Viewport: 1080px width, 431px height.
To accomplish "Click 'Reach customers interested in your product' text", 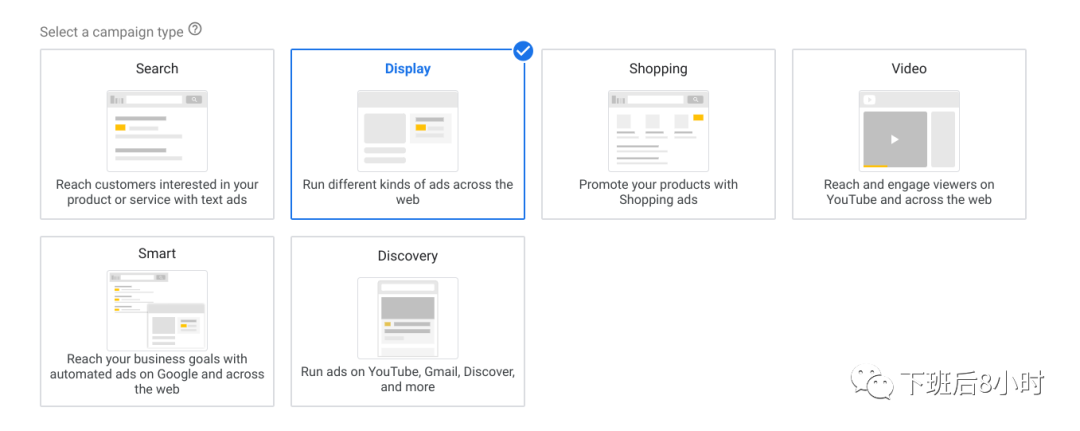I will coord(157,192).
